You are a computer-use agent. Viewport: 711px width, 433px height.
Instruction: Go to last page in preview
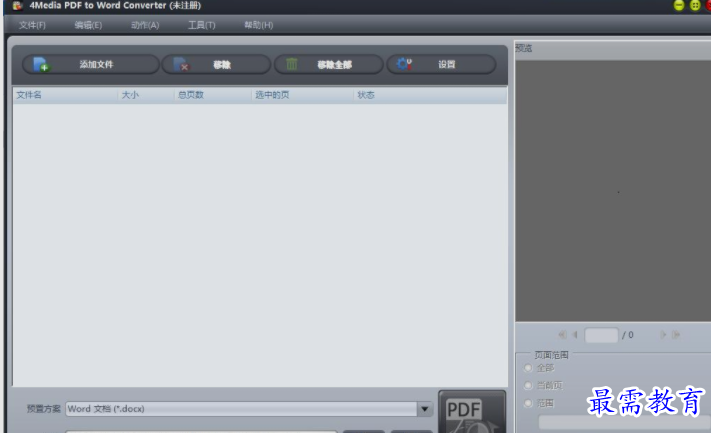[x=676, y=335]
